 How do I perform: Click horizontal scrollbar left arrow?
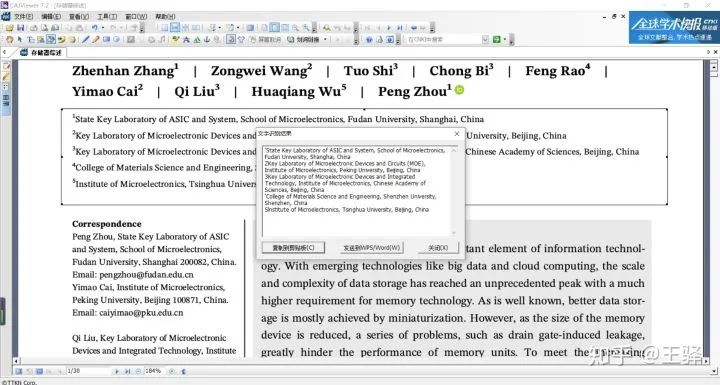(17, 361)
